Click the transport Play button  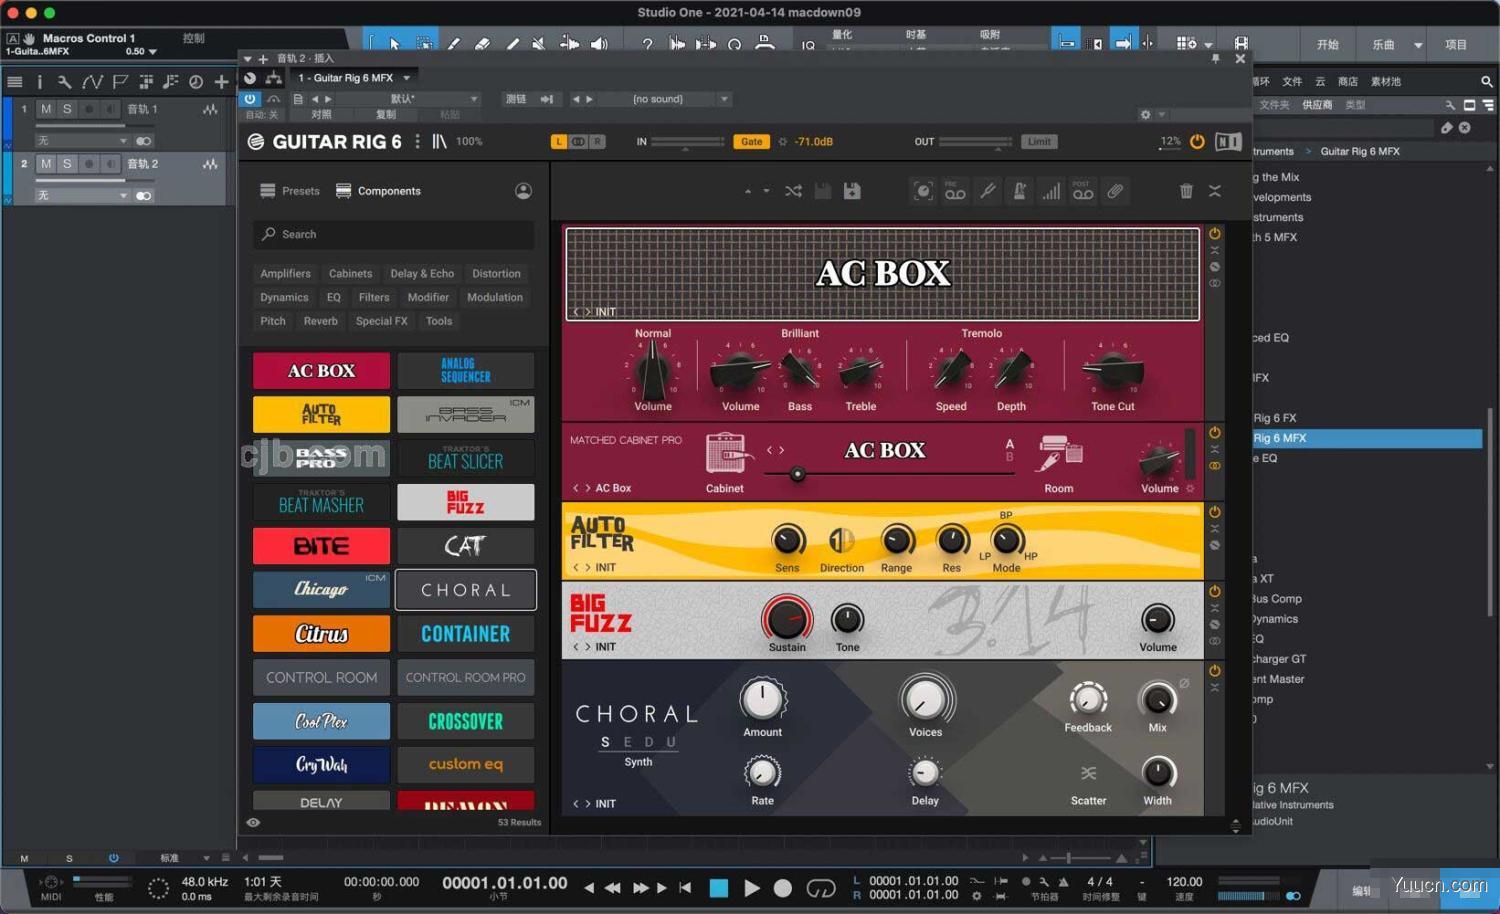point(752,888)
